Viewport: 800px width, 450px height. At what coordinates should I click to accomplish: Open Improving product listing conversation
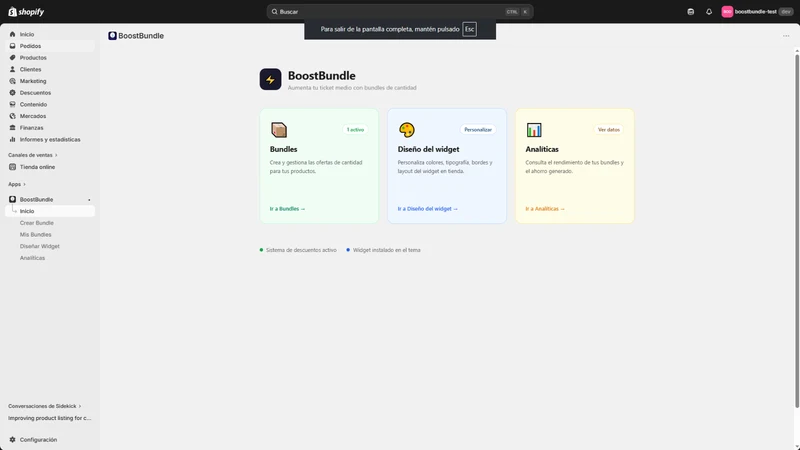pyautogui.click(x=49, y=418)
